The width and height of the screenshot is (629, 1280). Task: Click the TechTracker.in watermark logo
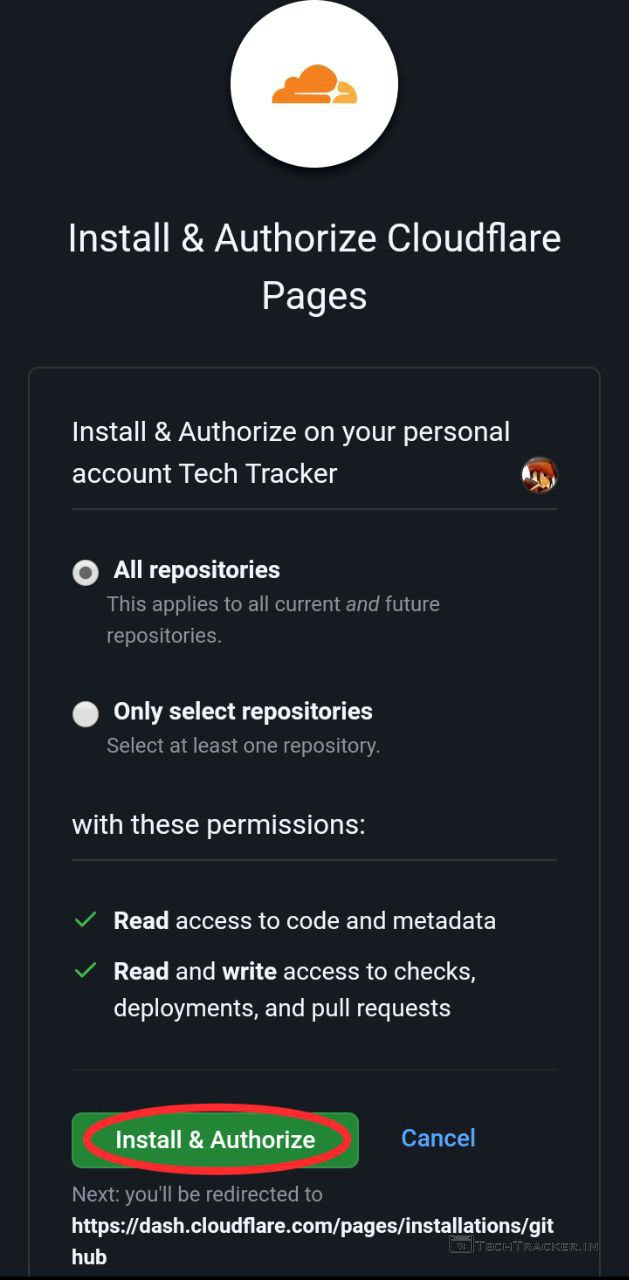[x=525, y=1246]
